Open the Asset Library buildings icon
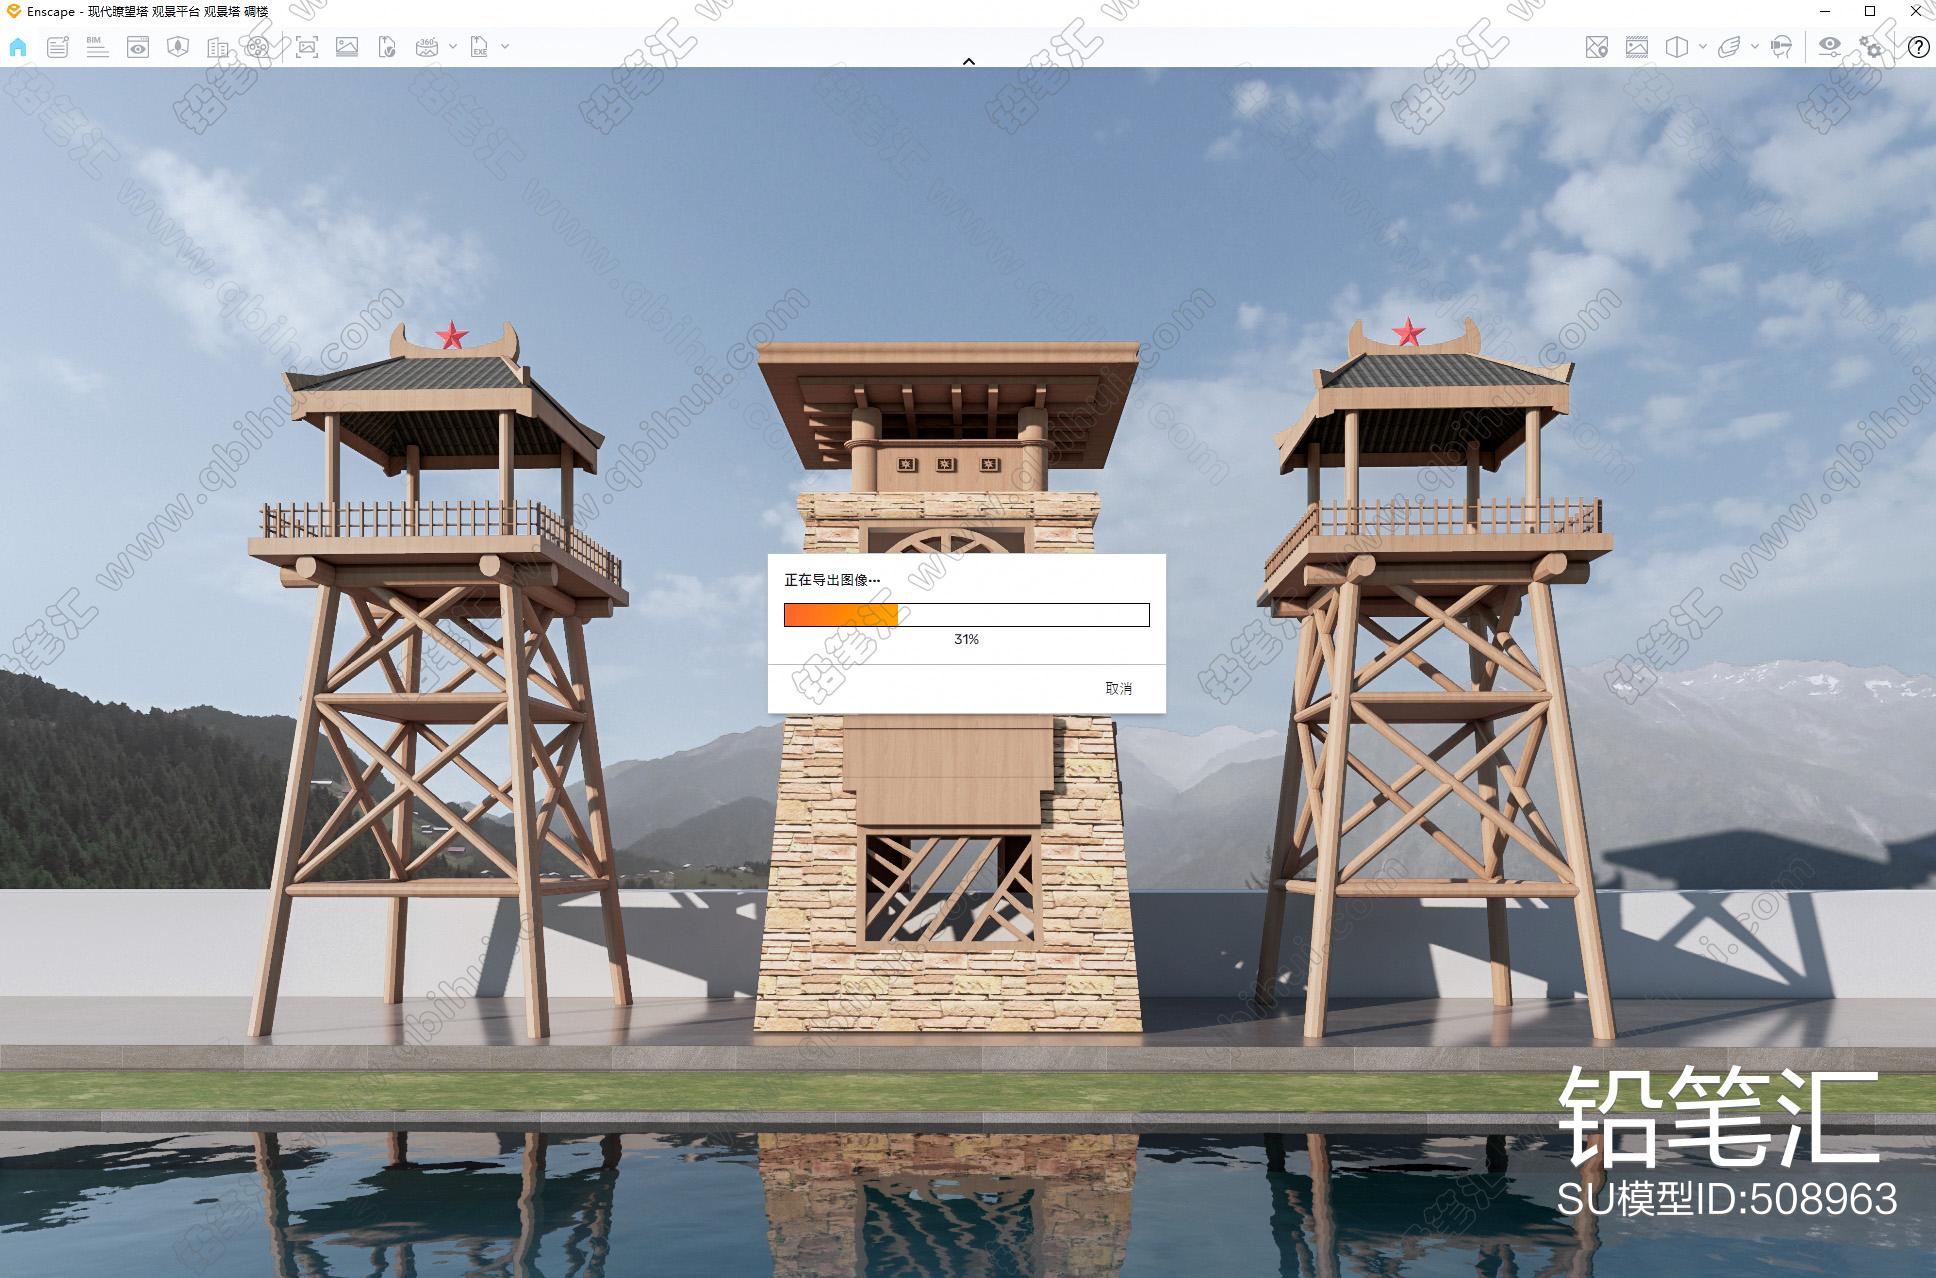 (x=218, y=47)
